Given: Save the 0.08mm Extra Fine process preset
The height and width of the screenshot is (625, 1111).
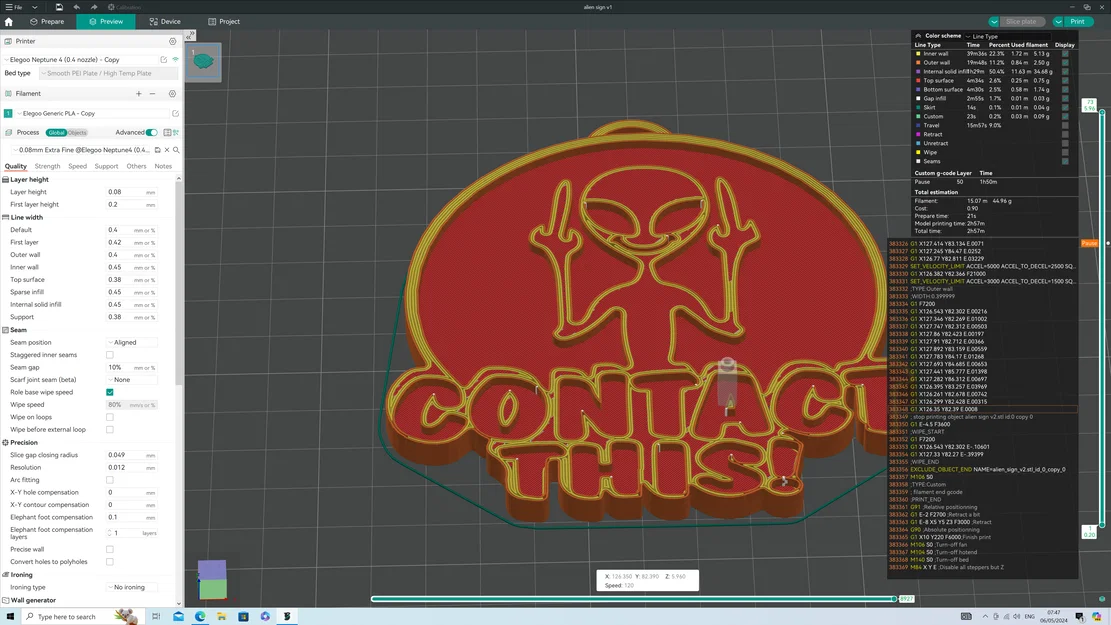Looking at the screenshot, I should pos(157,150).
